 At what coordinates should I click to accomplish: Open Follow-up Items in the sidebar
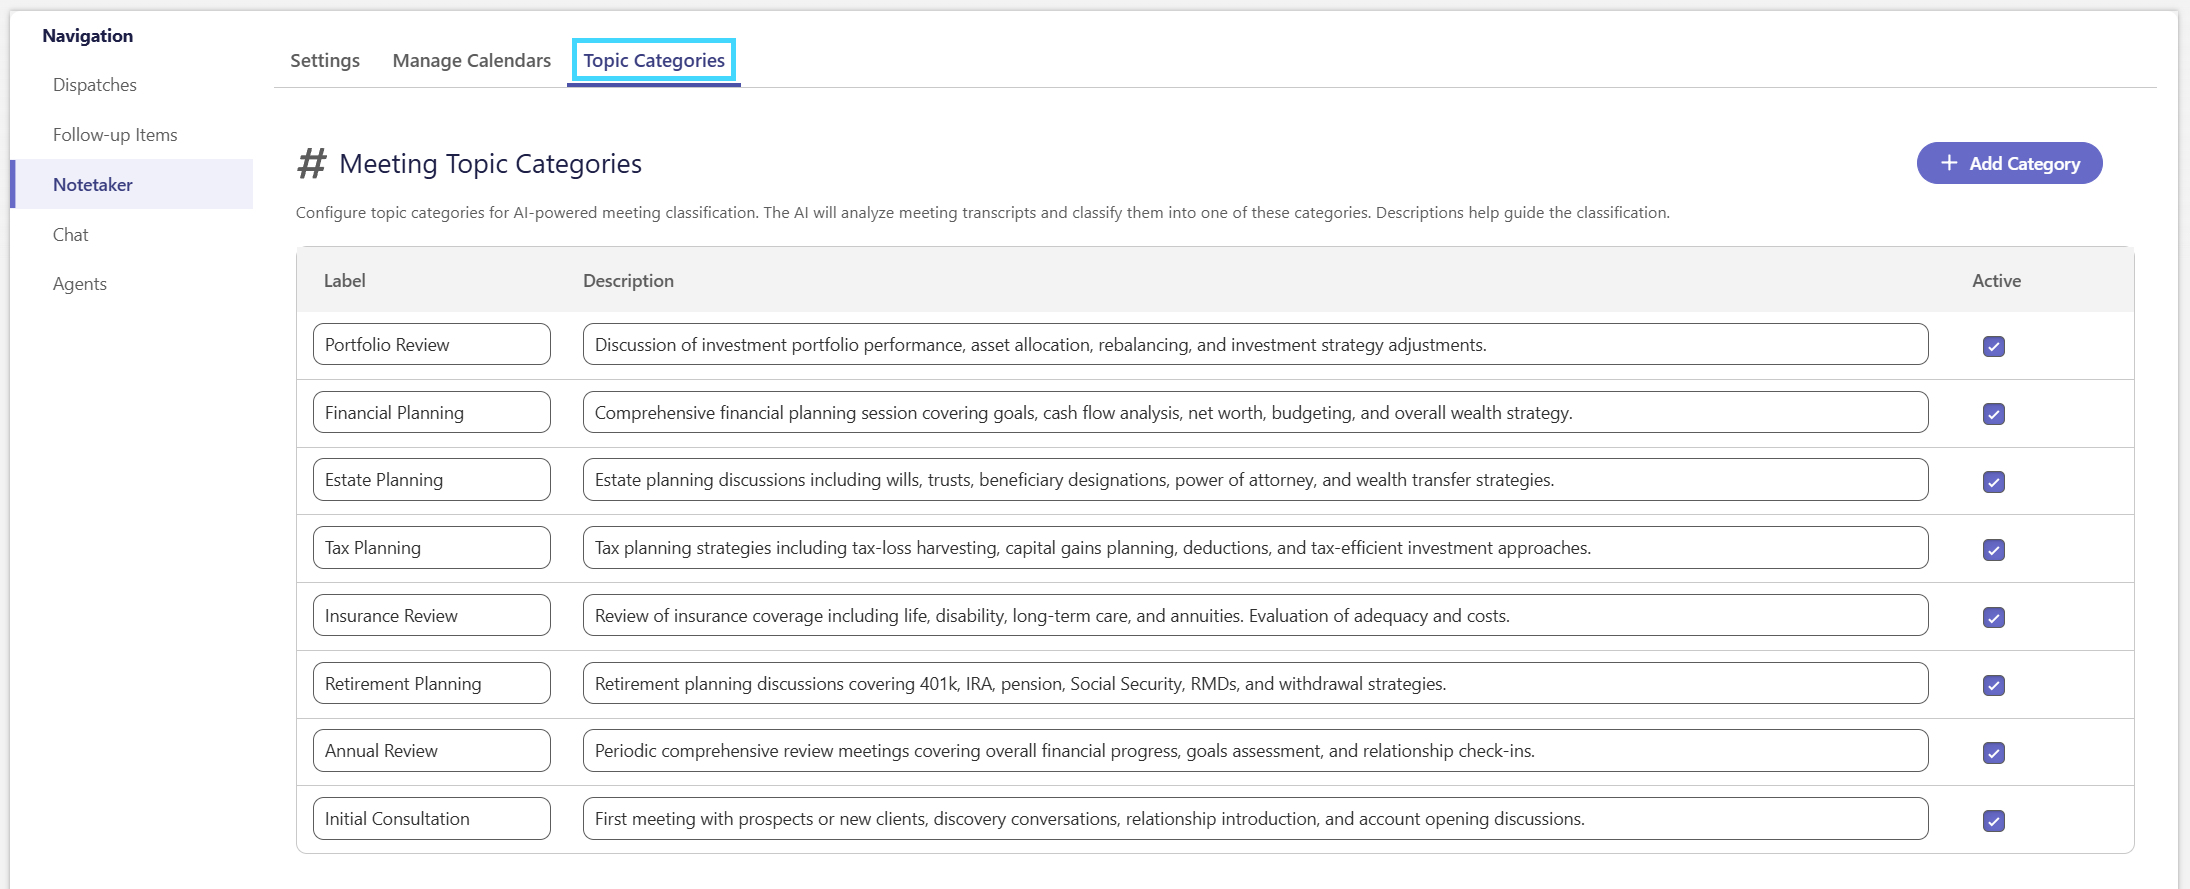(115, 135)
